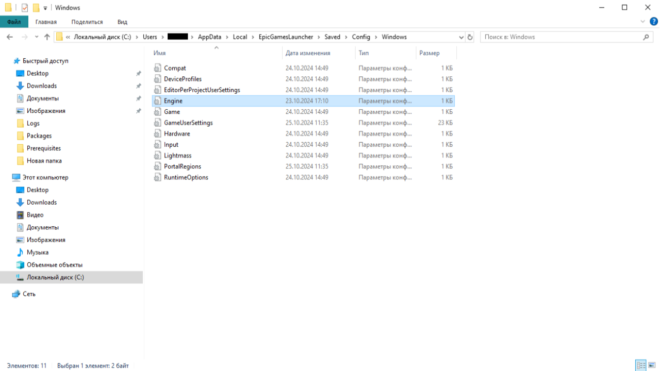The width and height of the screenshot is (660, 371).
Task: Switch to large icons view layout
Action: [x=652, y=365]
